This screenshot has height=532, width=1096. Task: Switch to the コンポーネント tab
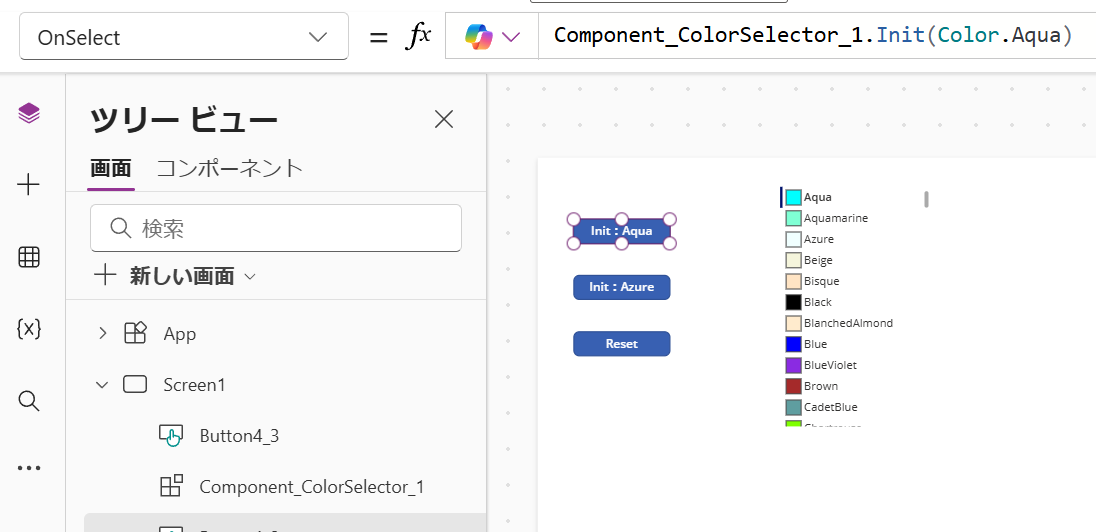coord(229,168)
